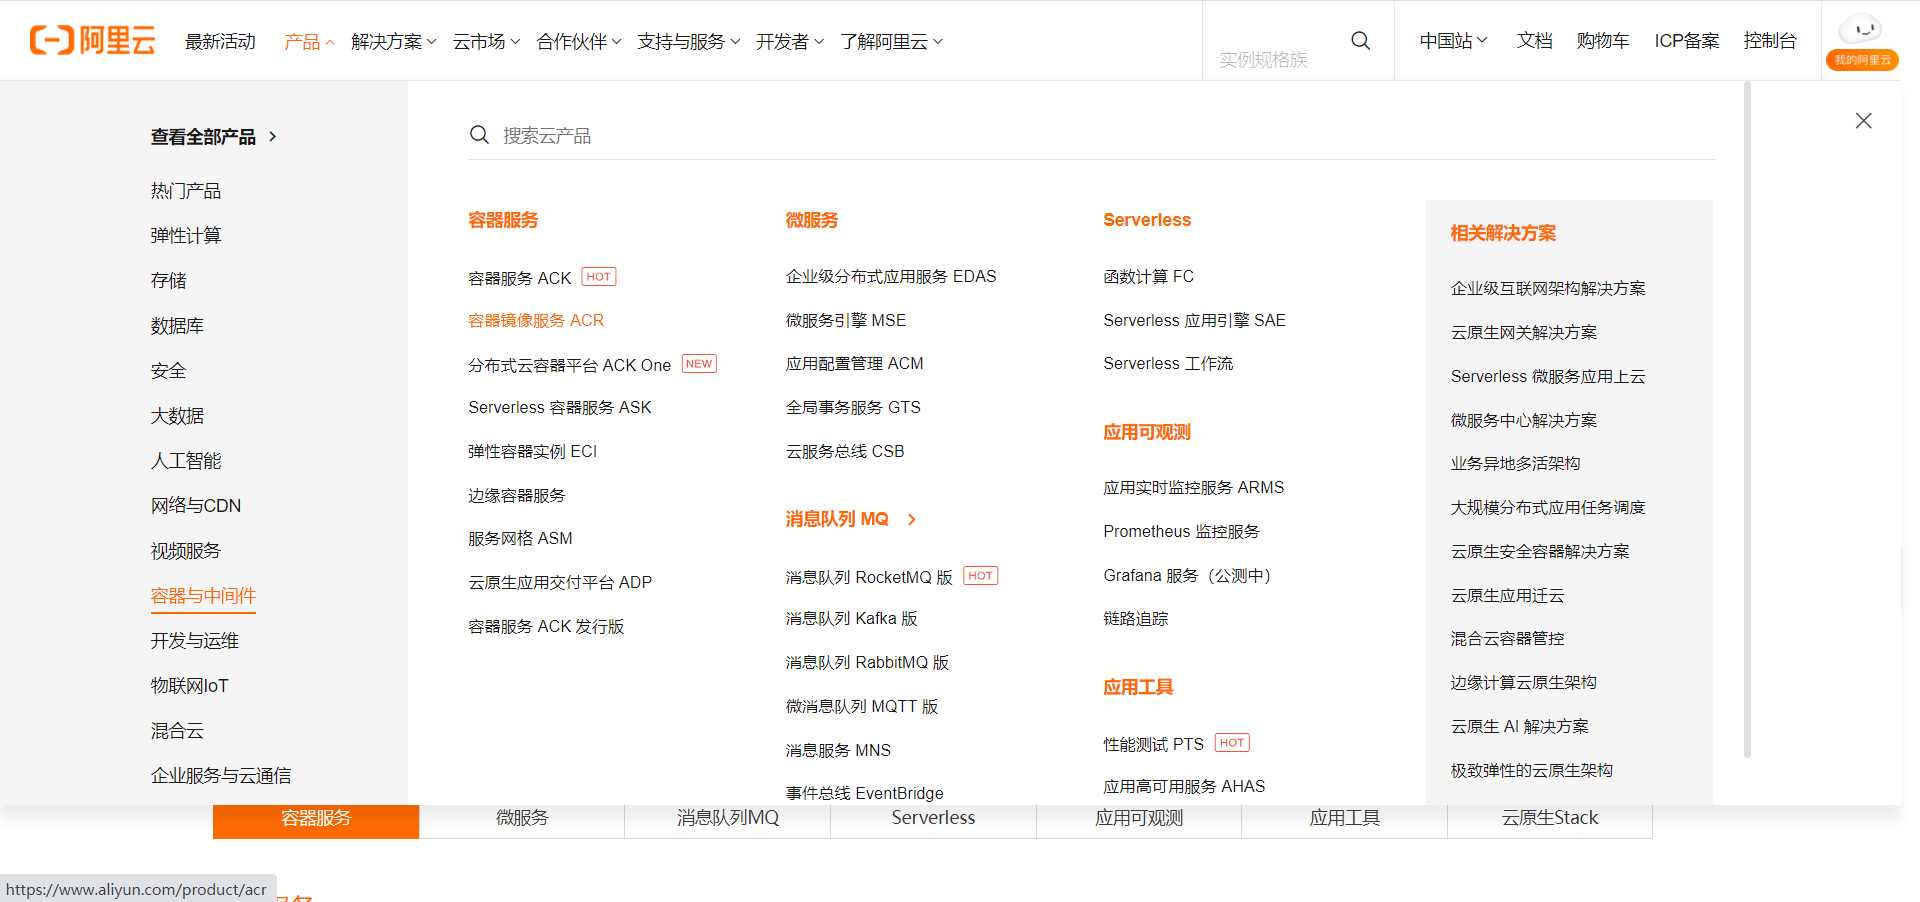Expand the 解决方案 dropdown
Viewport: 1920px width, 902px height.
coord(394,41)
